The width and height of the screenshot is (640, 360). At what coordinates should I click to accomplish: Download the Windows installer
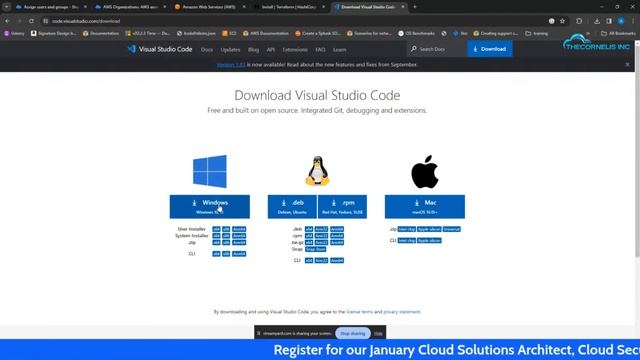[x=210, y=207]
